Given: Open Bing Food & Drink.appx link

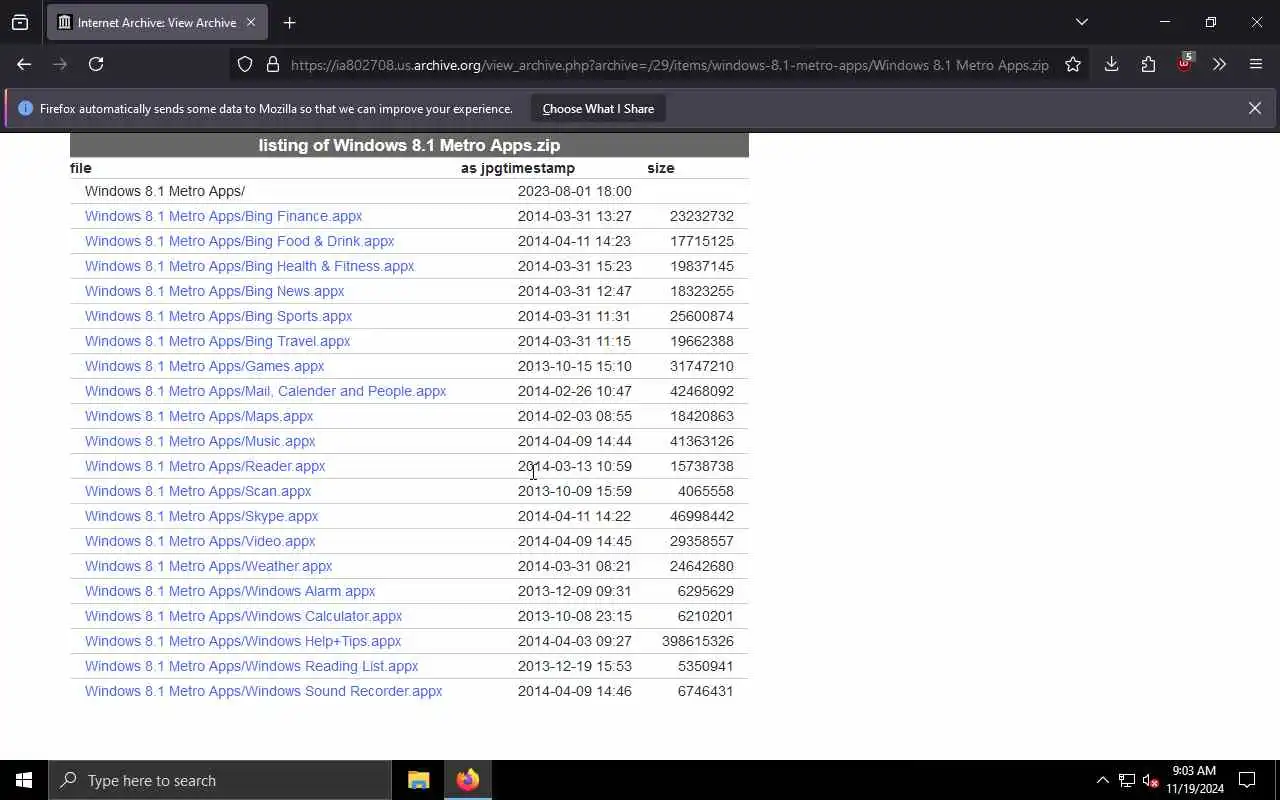Looking at the screenshot, I should click(x=239, y=241).
